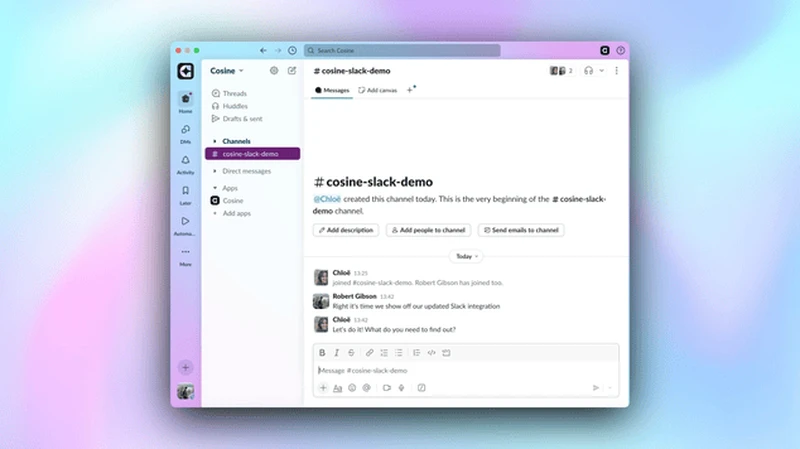Toggle bulleted list
This screenshot has height=449, width=800.
click(x=398, y=353)
